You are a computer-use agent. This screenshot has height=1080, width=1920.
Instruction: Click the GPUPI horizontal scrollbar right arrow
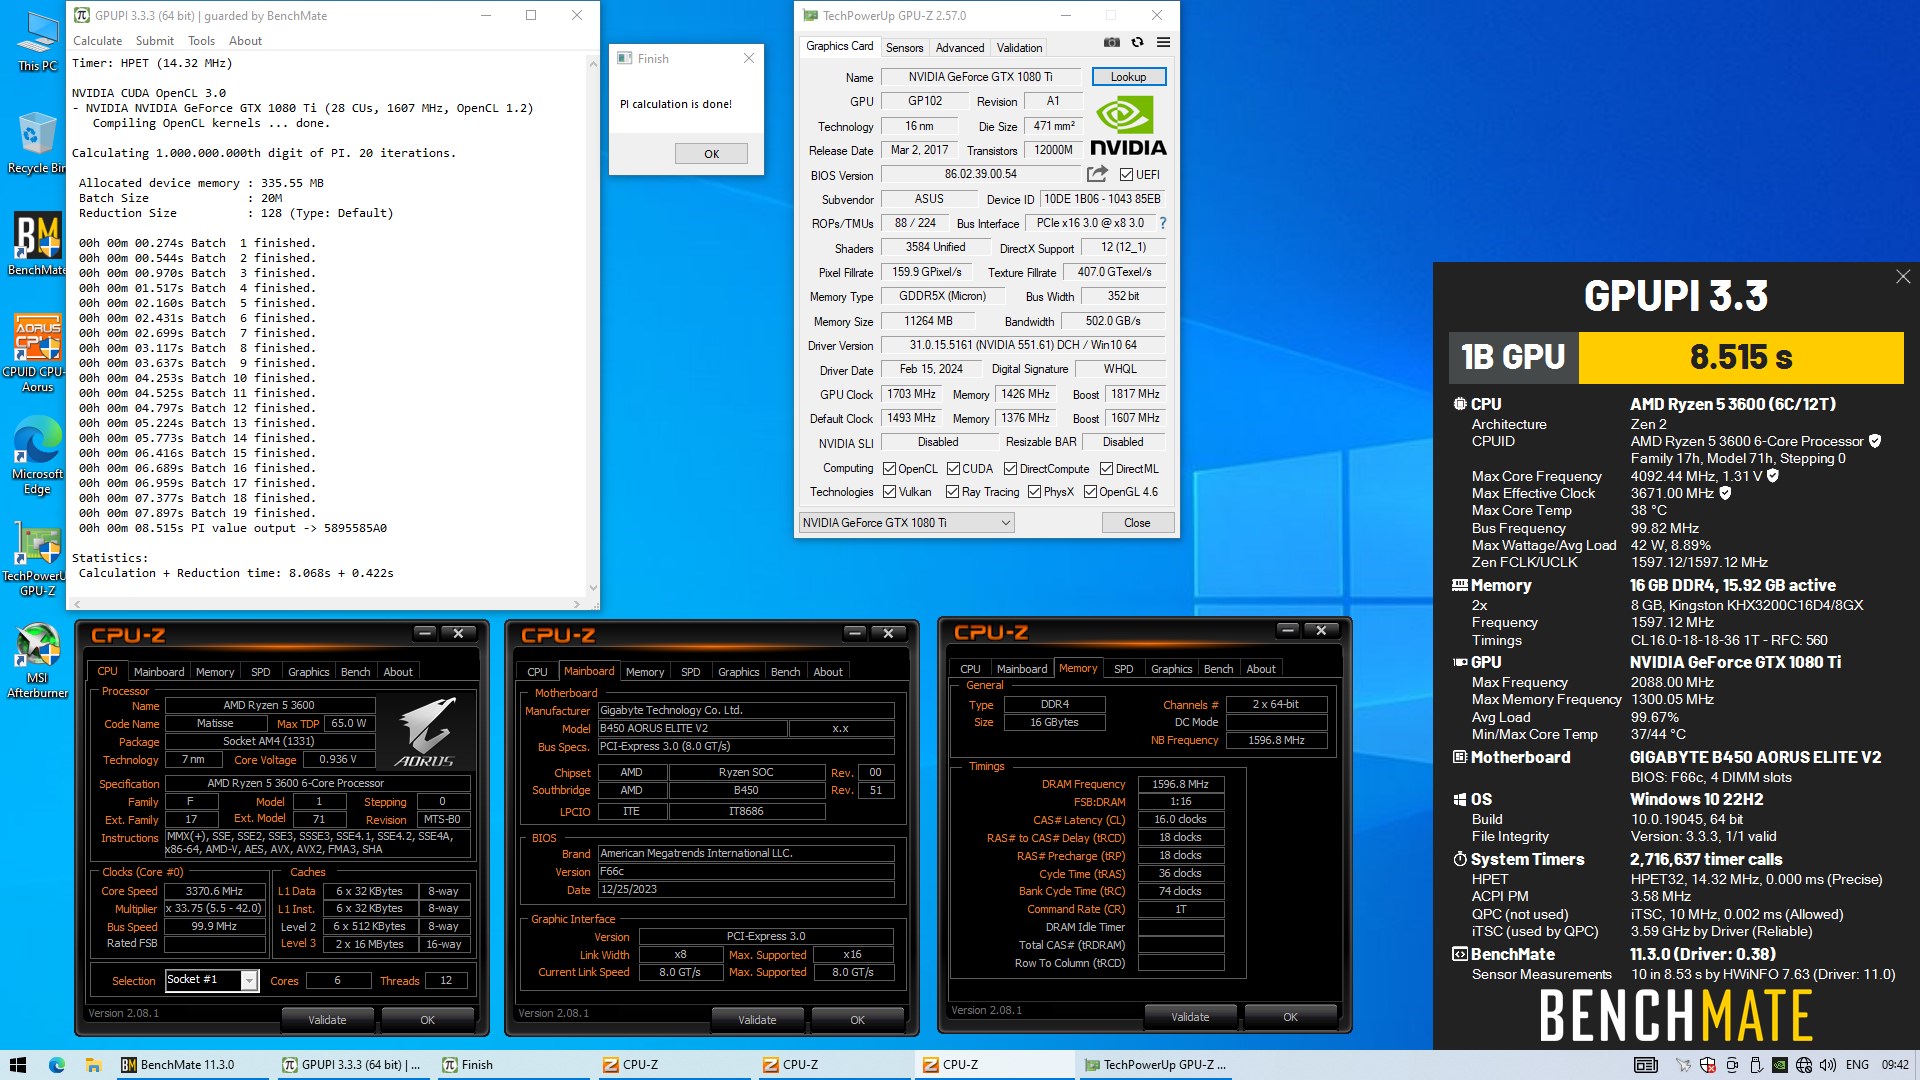[577, 604]
